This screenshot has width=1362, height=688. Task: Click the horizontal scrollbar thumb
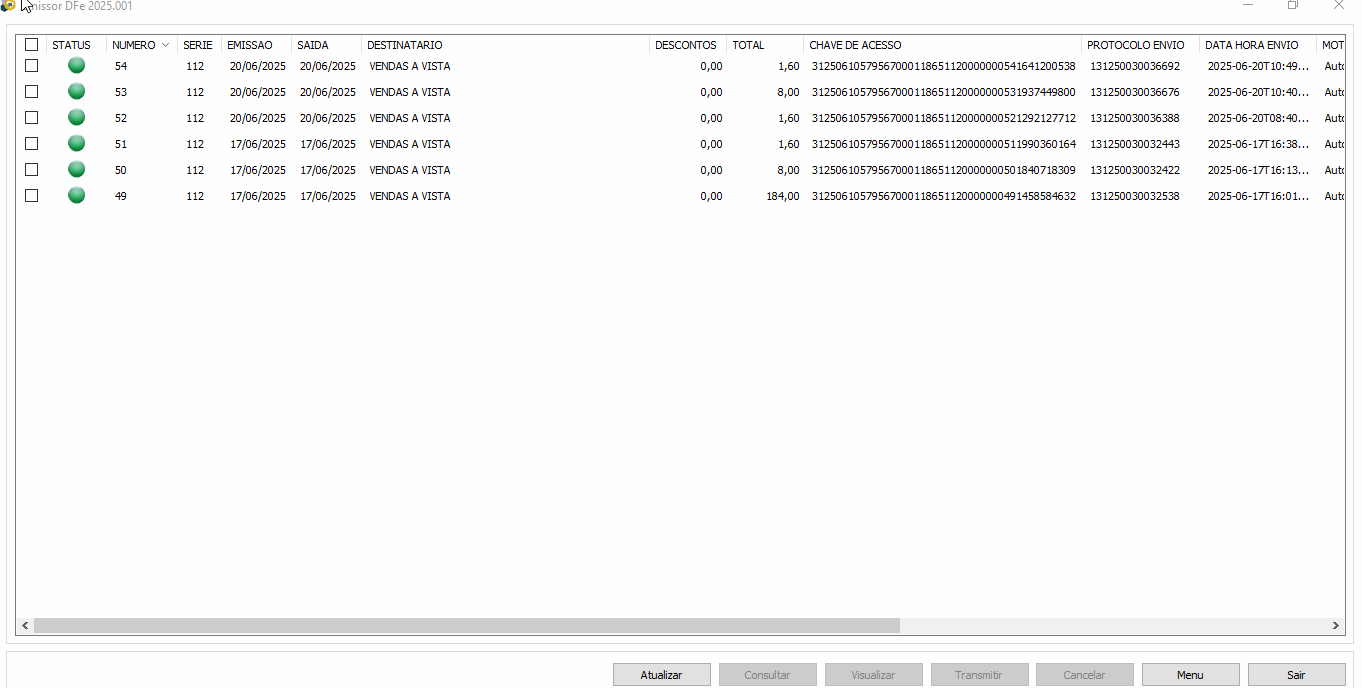466,626
